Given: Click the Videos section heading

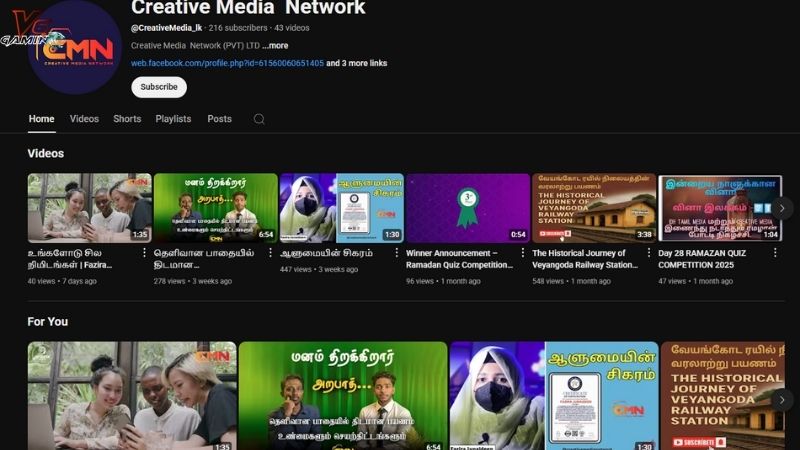Looking at the screenshot, I should coord(46,154).
